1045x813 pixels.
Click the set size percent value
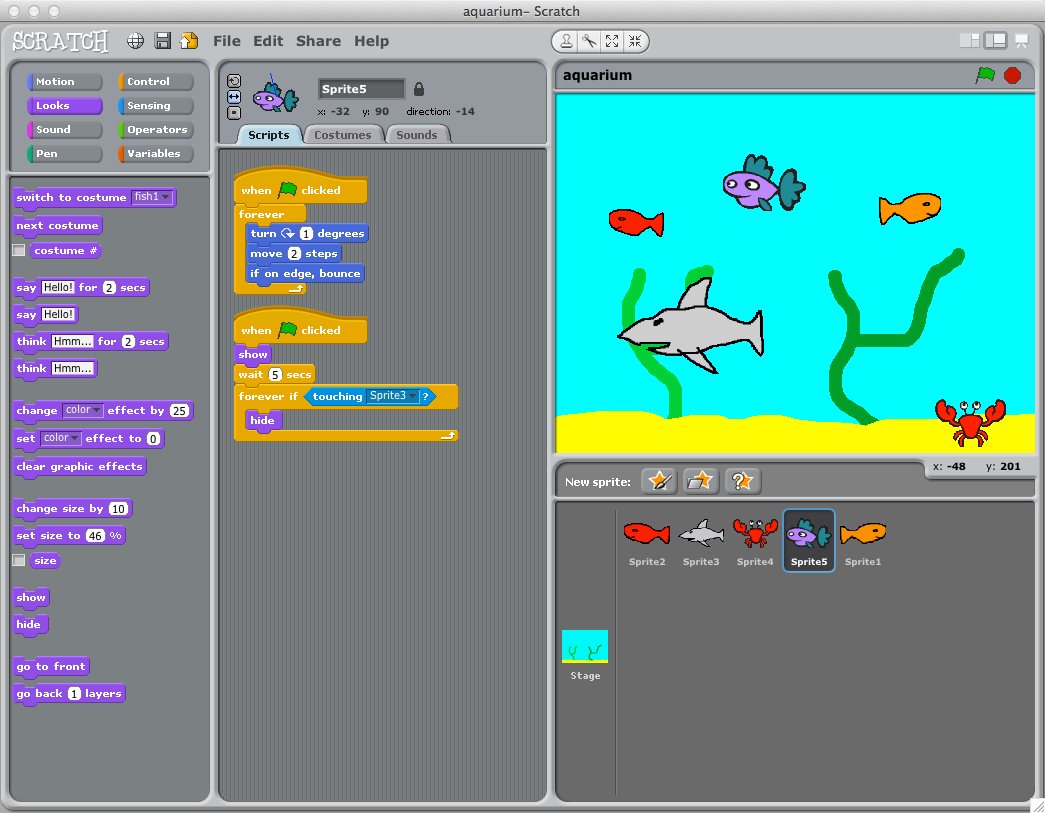click(95, 535)
